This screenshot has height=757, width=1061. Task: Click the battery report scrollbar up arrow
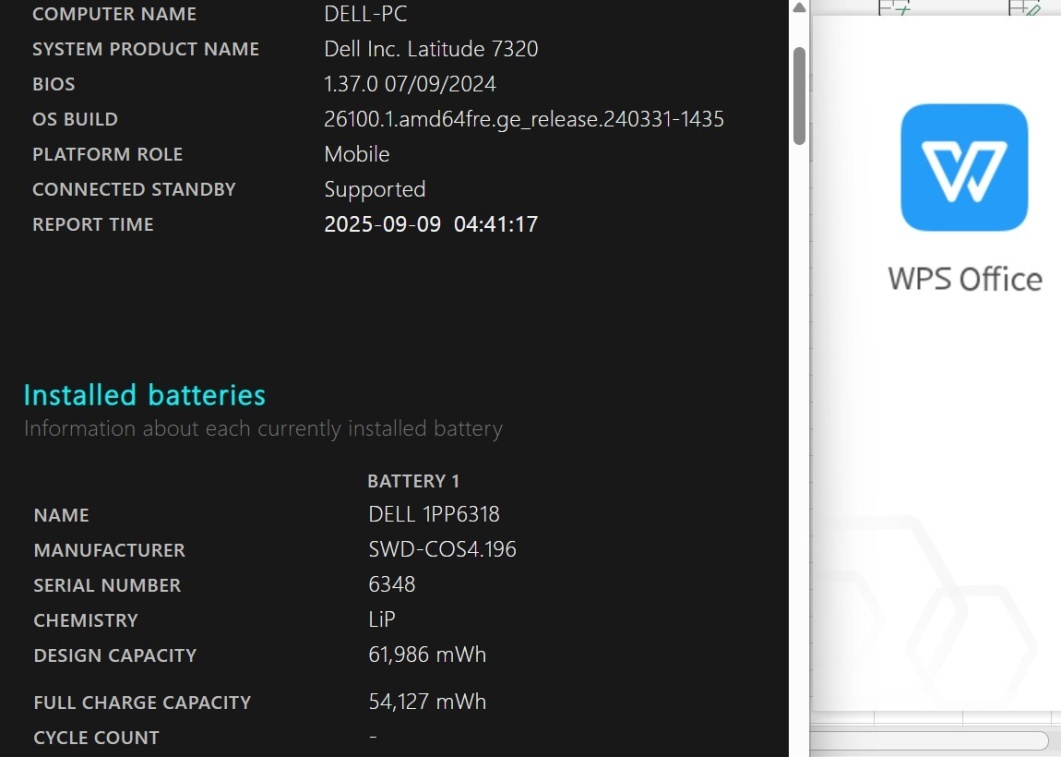pos(799,7)
